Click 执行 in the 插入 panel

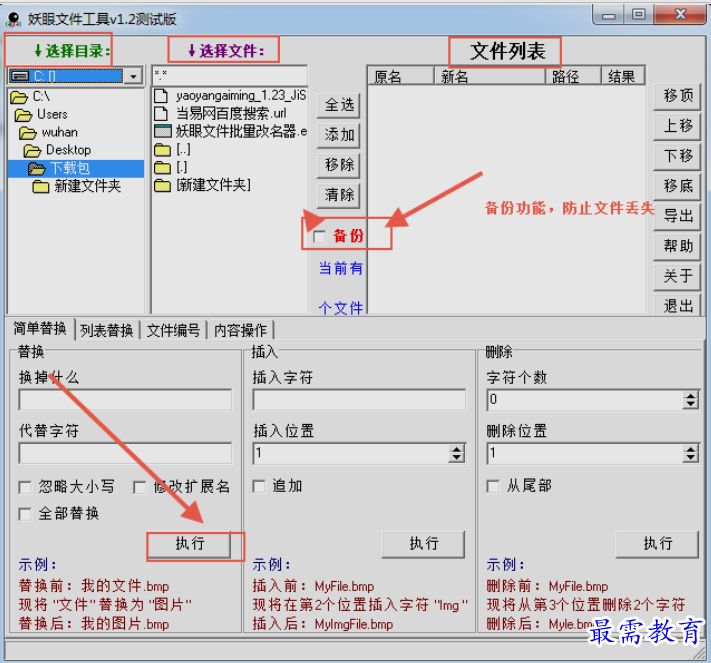click(424, 544)
